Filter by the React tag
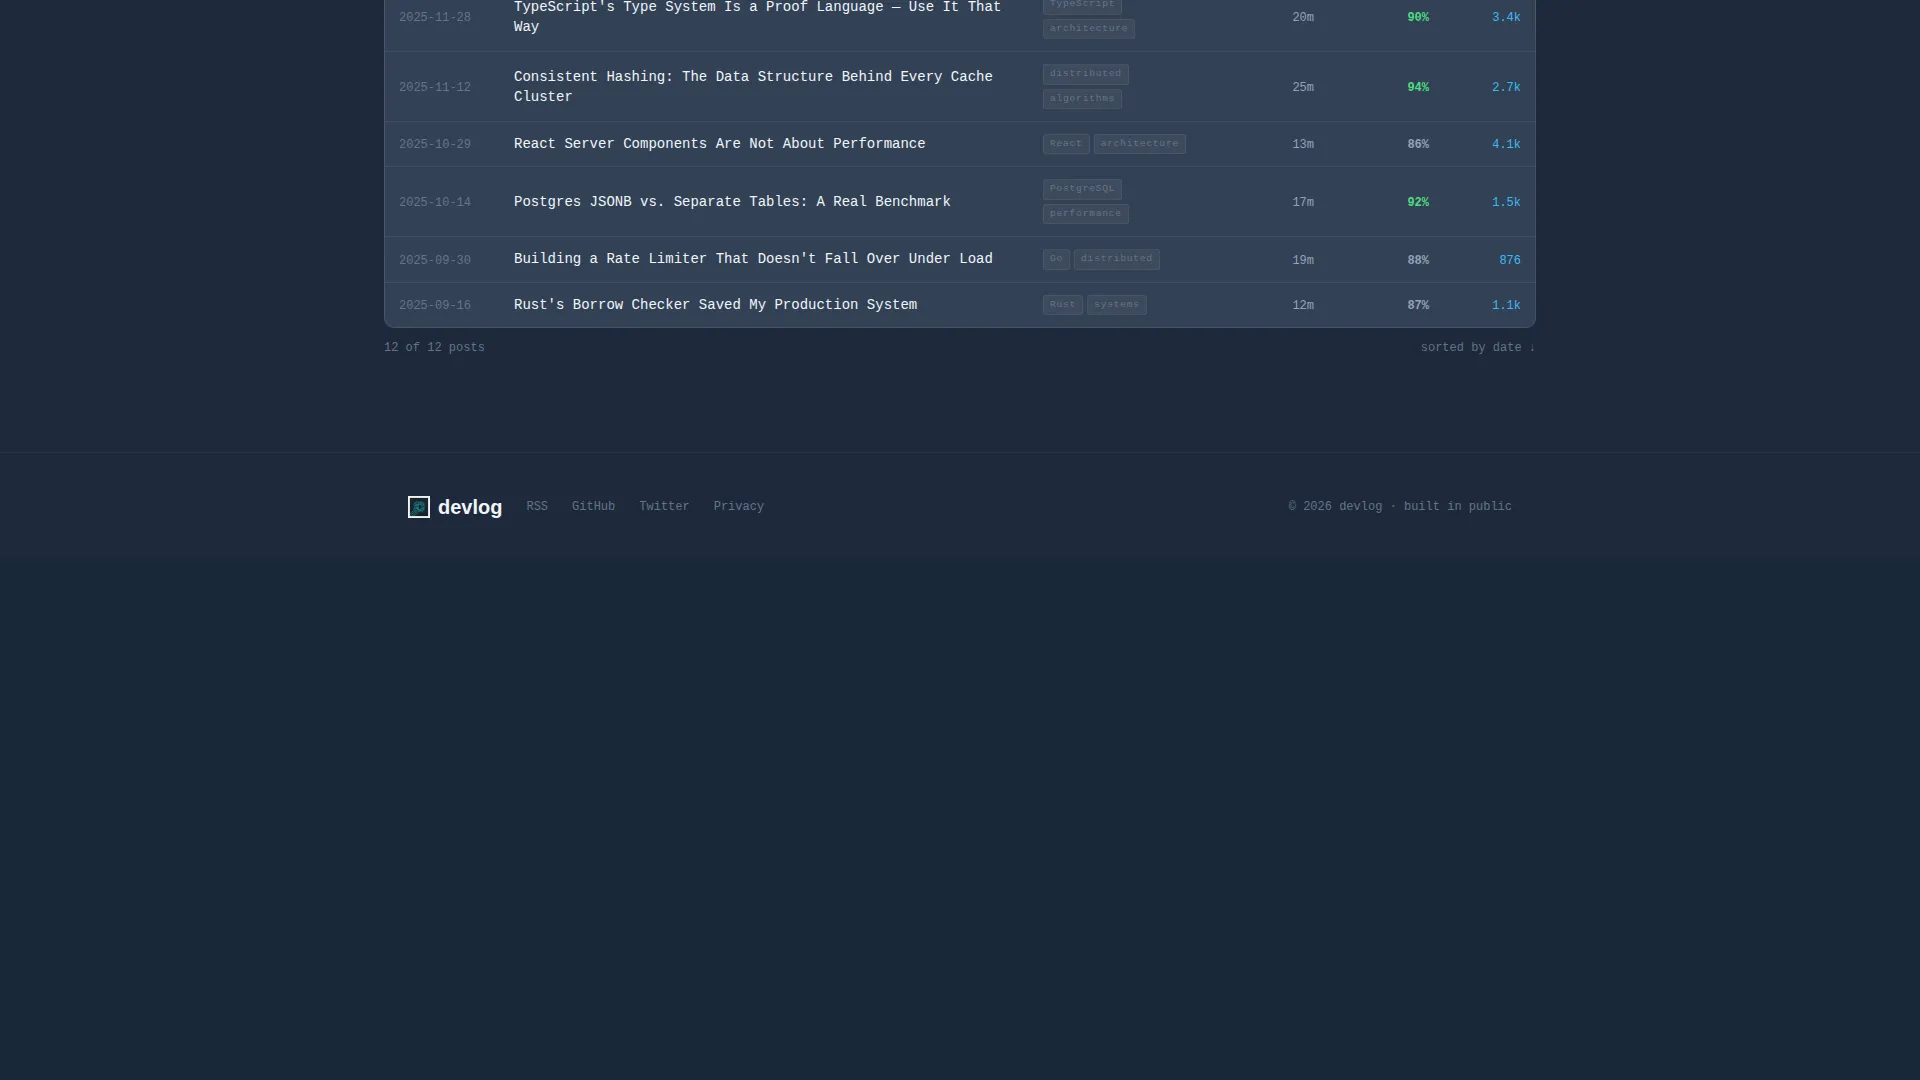1920x1080 pixels. 1065,144
